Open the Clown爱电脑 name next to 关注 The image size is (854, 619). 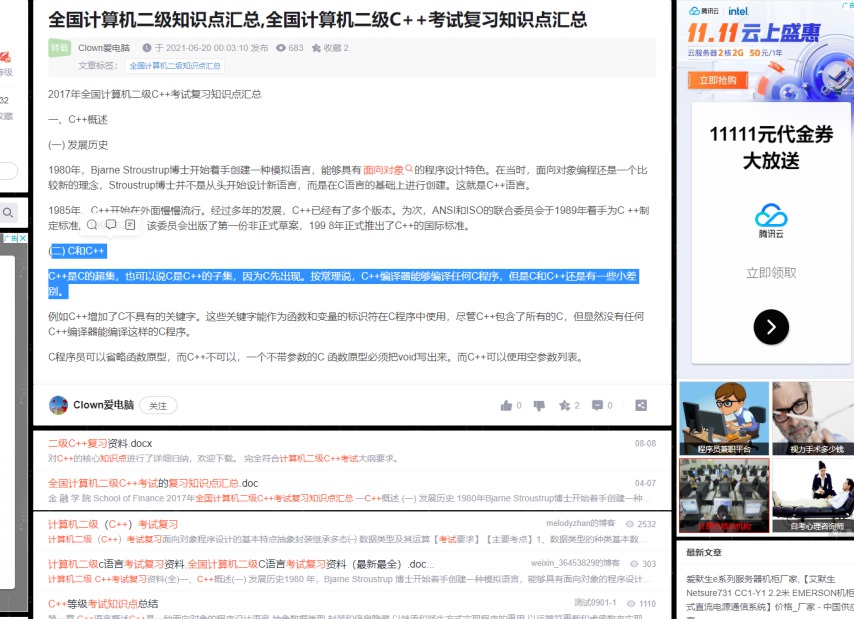pos(103,405)
